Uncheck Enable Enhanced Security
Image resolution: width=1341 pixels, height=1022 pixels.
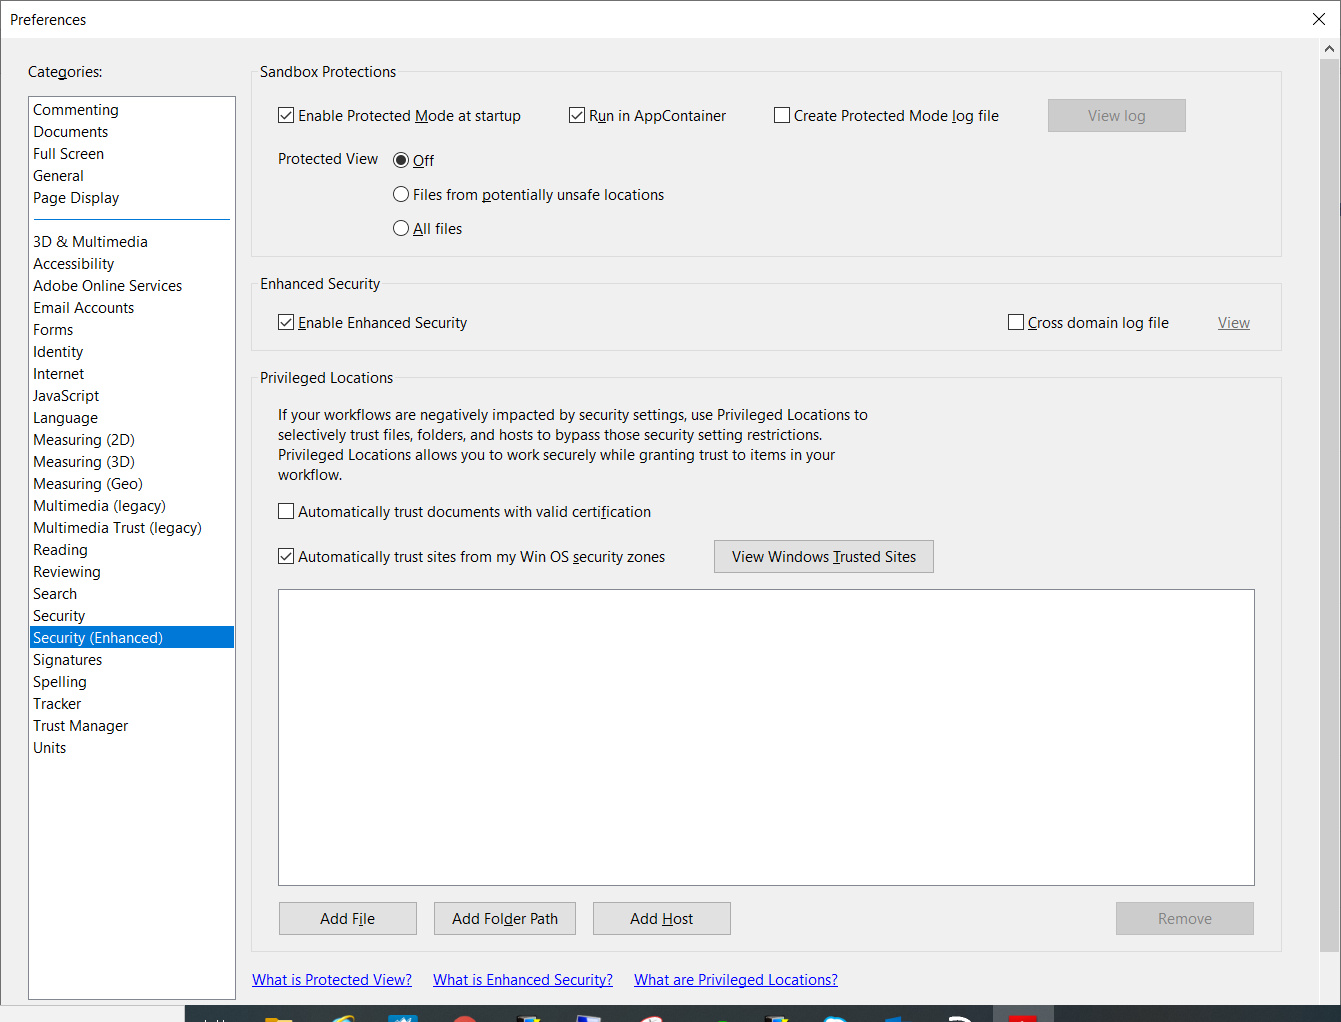tap(286, 322)
